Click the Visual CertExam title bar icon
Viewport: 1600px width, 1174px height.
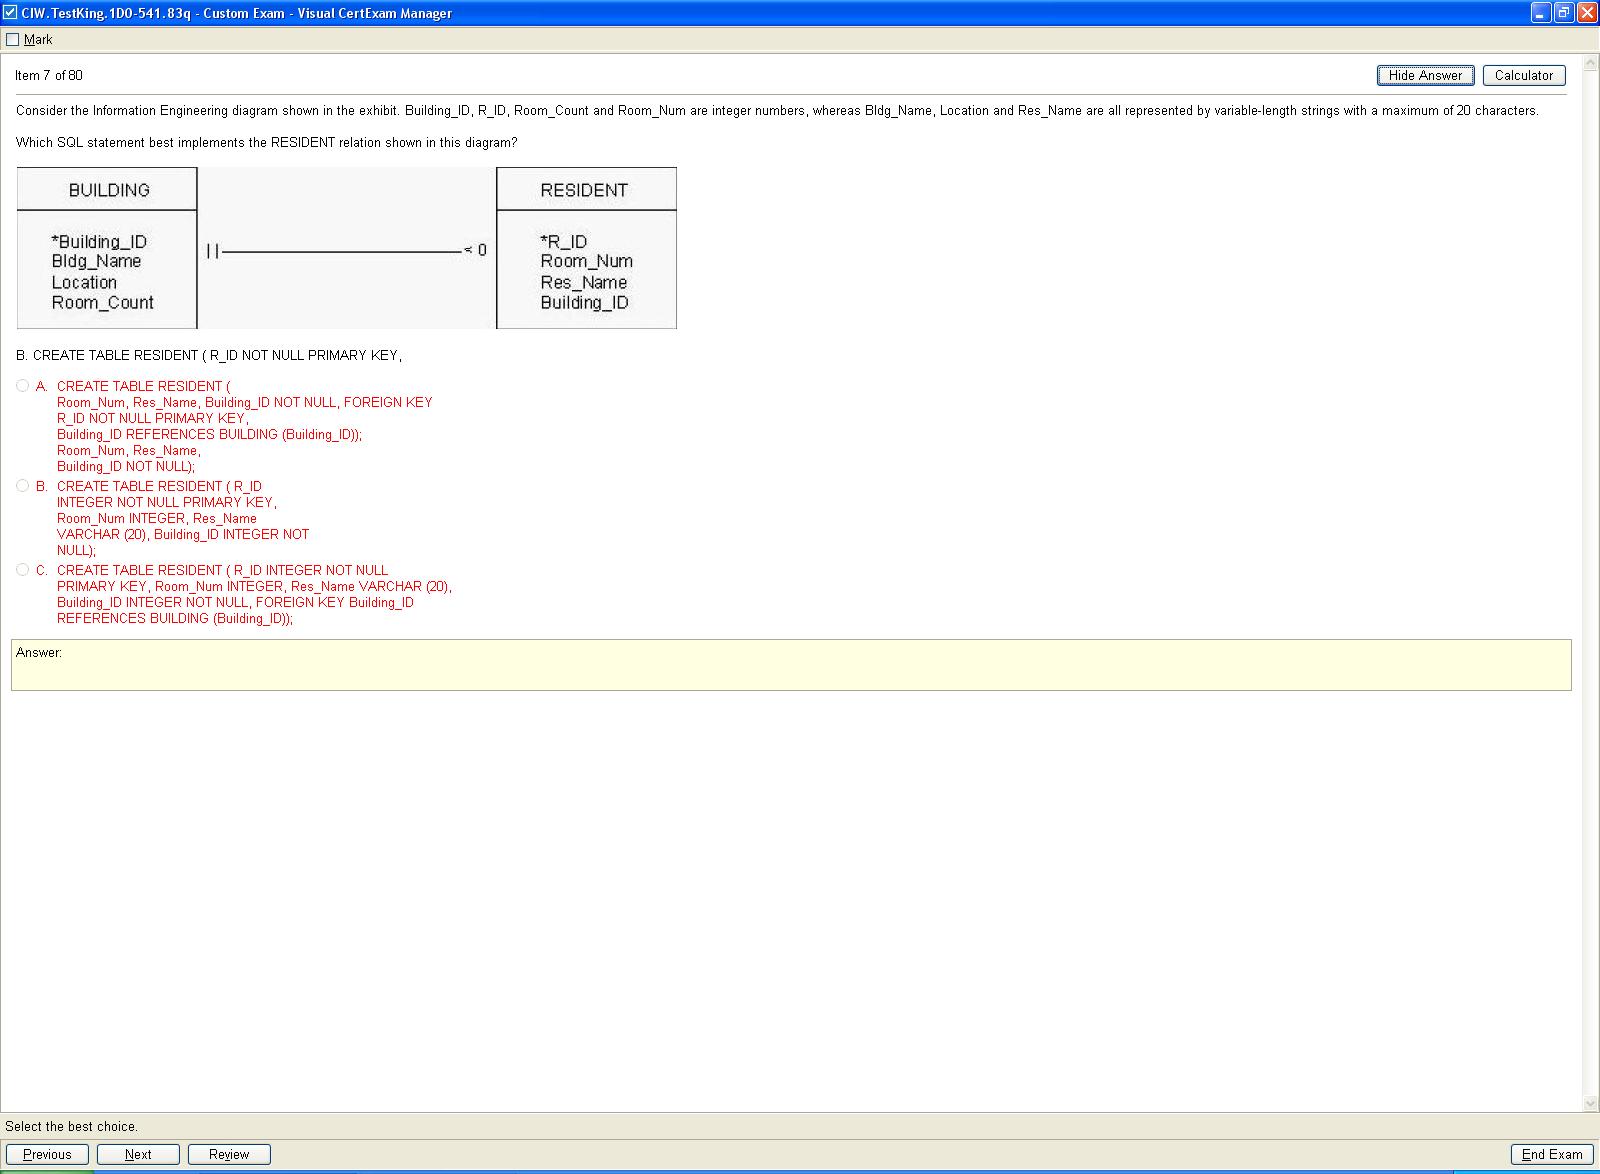(10, 13)
